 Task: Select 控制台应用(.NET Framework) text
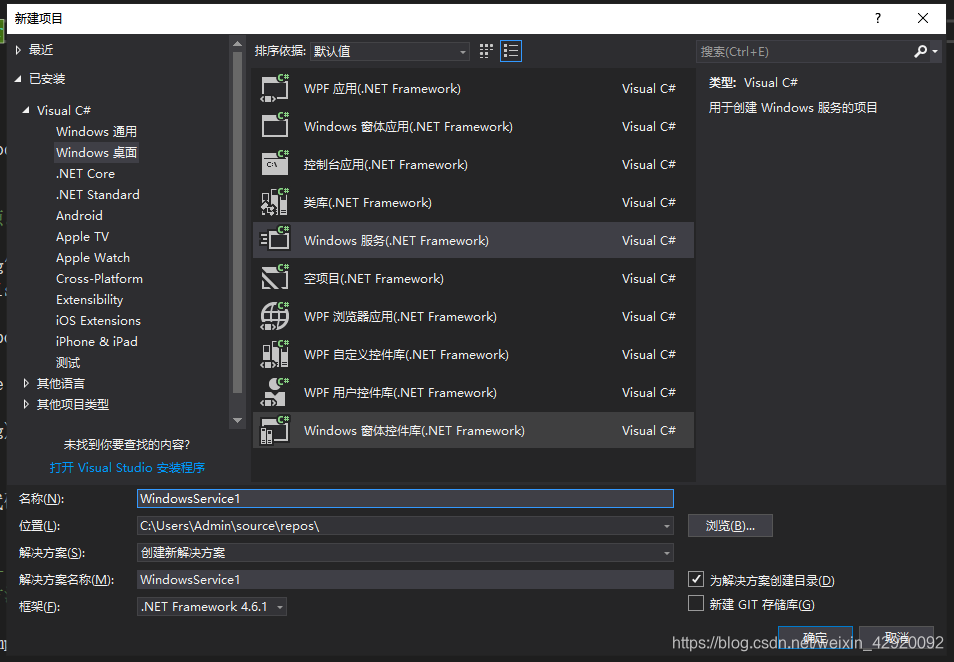click(x=386, y=164)
